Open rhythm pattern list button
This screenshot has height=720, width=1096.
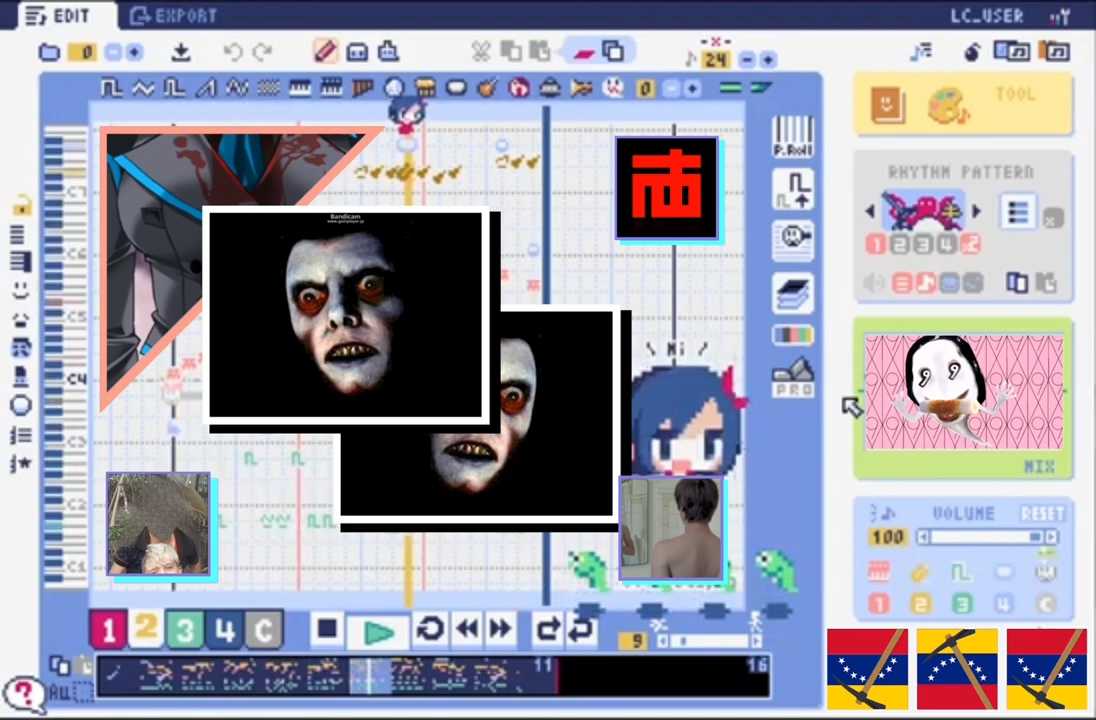1018,211
